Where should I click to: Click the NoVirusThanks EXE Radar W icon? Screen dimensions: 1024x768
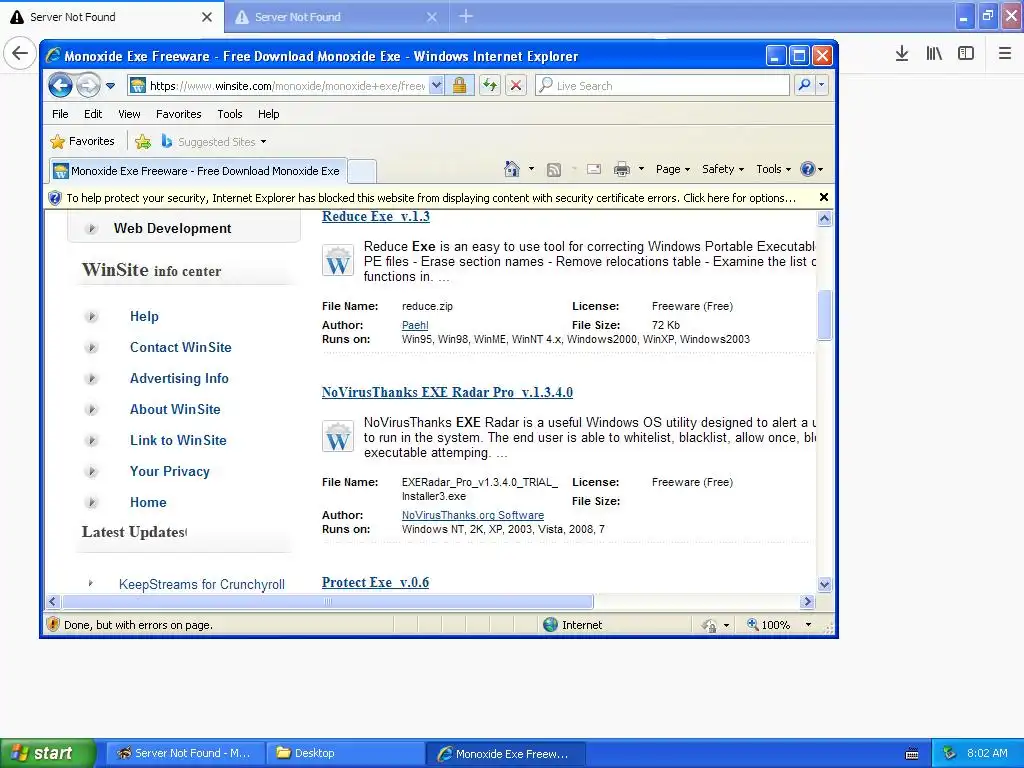click(x=338, y=437)
